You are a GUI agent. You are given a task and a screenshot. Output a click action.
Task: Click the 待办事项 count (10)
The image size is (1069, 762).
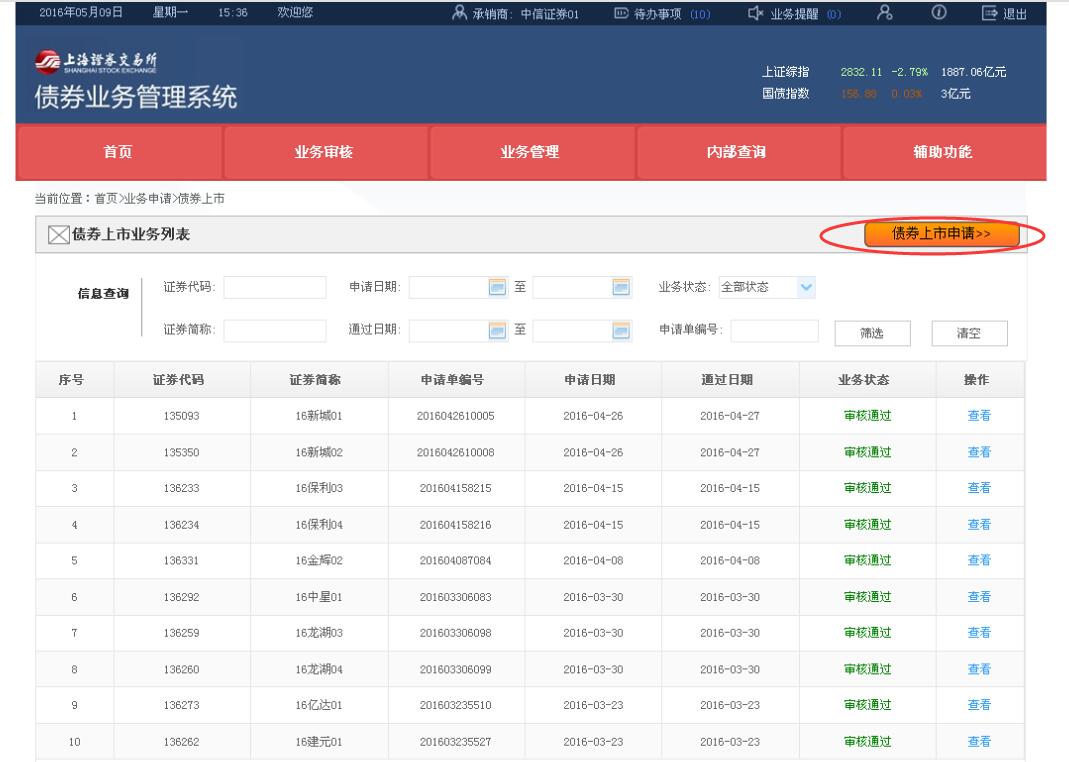click(700, 14)
